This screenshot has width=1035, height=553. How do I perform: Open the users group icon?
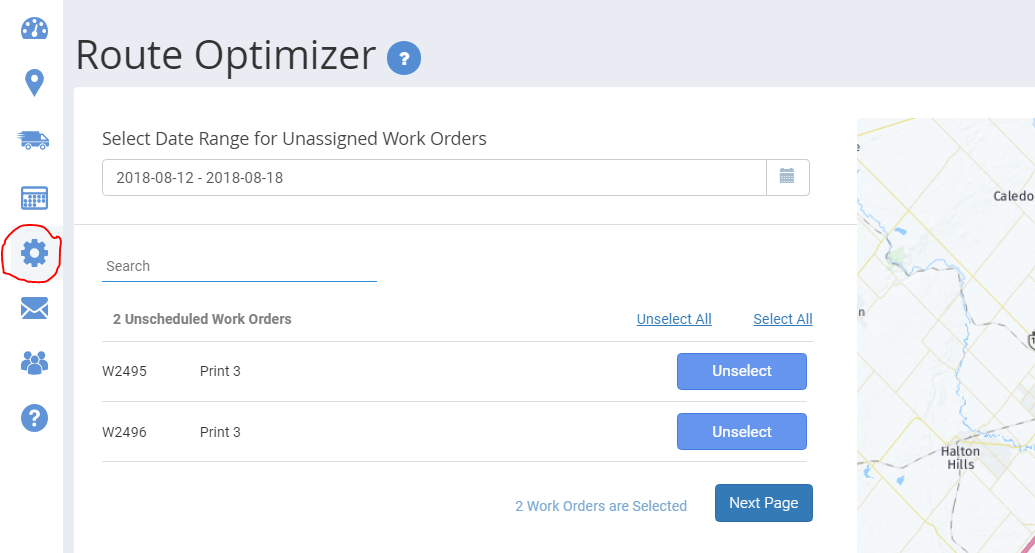pos(34,362)
